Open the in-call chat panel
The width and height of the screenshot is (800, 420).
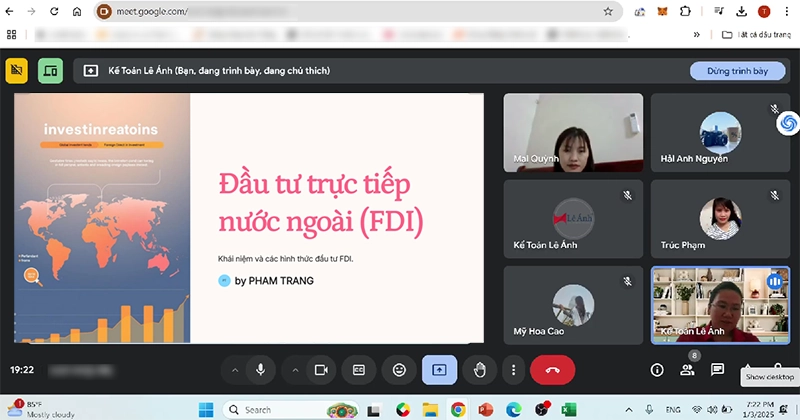pos(717,369)
